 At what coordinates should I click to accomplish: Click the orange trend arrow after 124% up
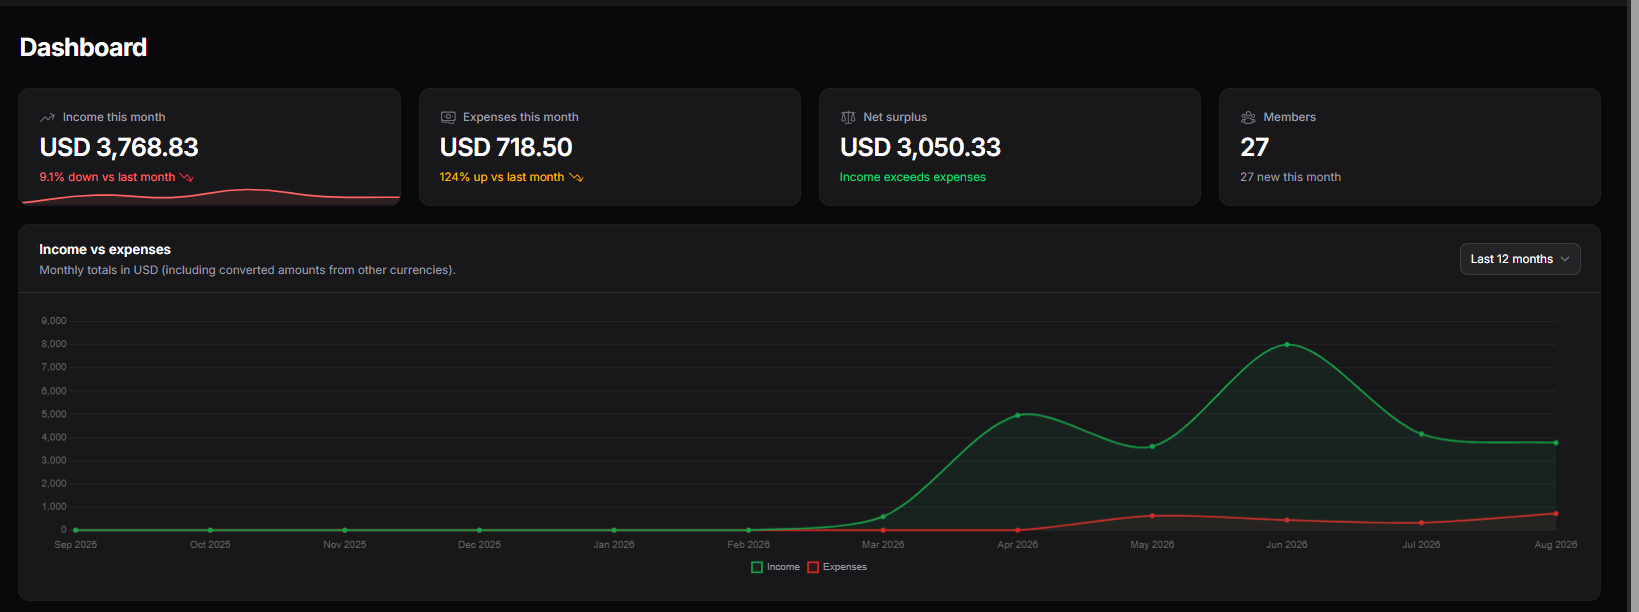coord(576,177)
